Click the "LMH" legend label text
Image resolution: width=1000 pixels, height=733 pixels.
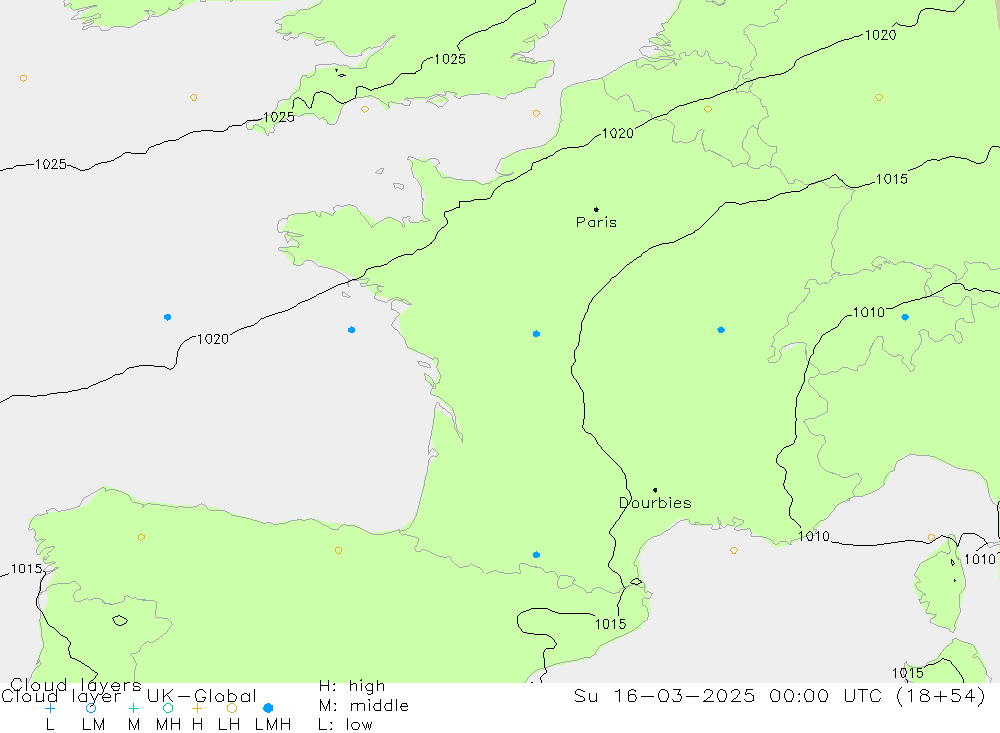[x=273, y=725]
